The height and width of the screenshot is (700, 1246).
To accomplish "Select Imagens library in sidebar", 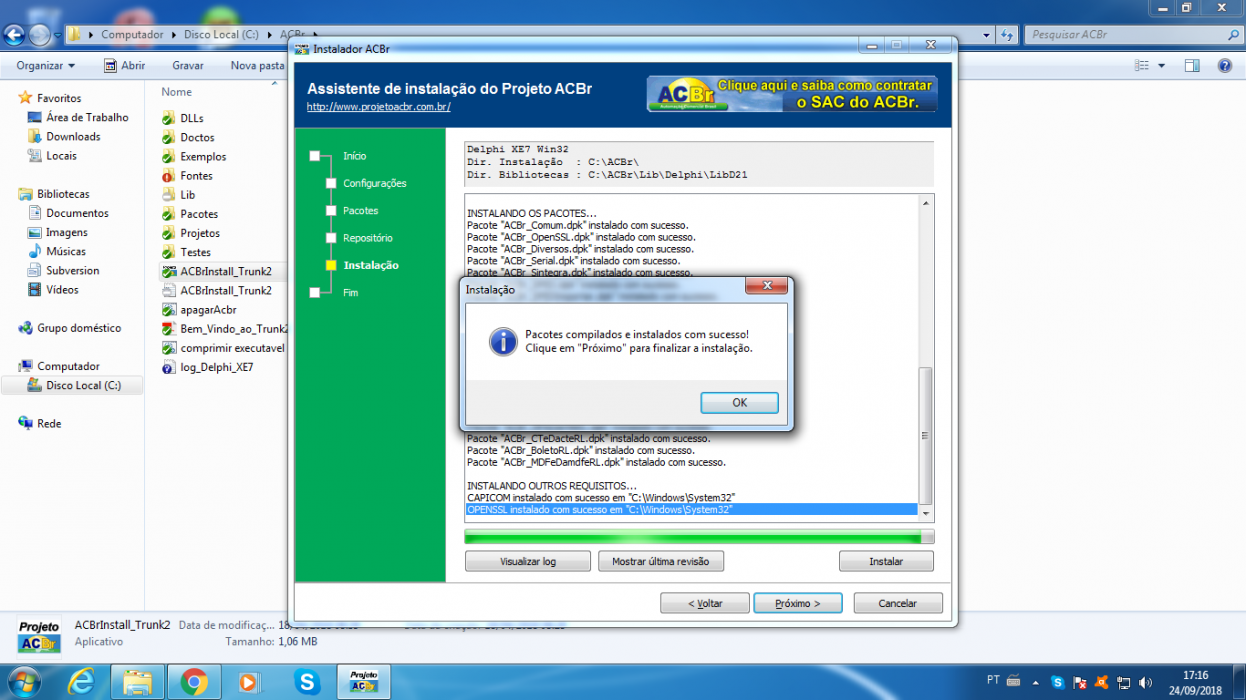I will 66,232.
